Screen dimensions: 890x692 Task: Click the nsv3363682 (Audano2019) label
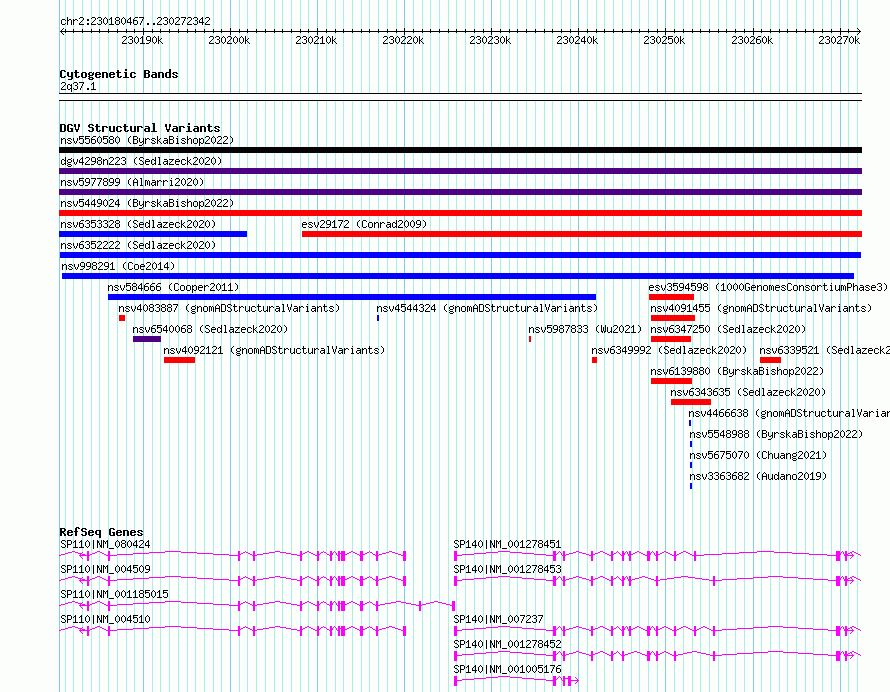[758, 476]
